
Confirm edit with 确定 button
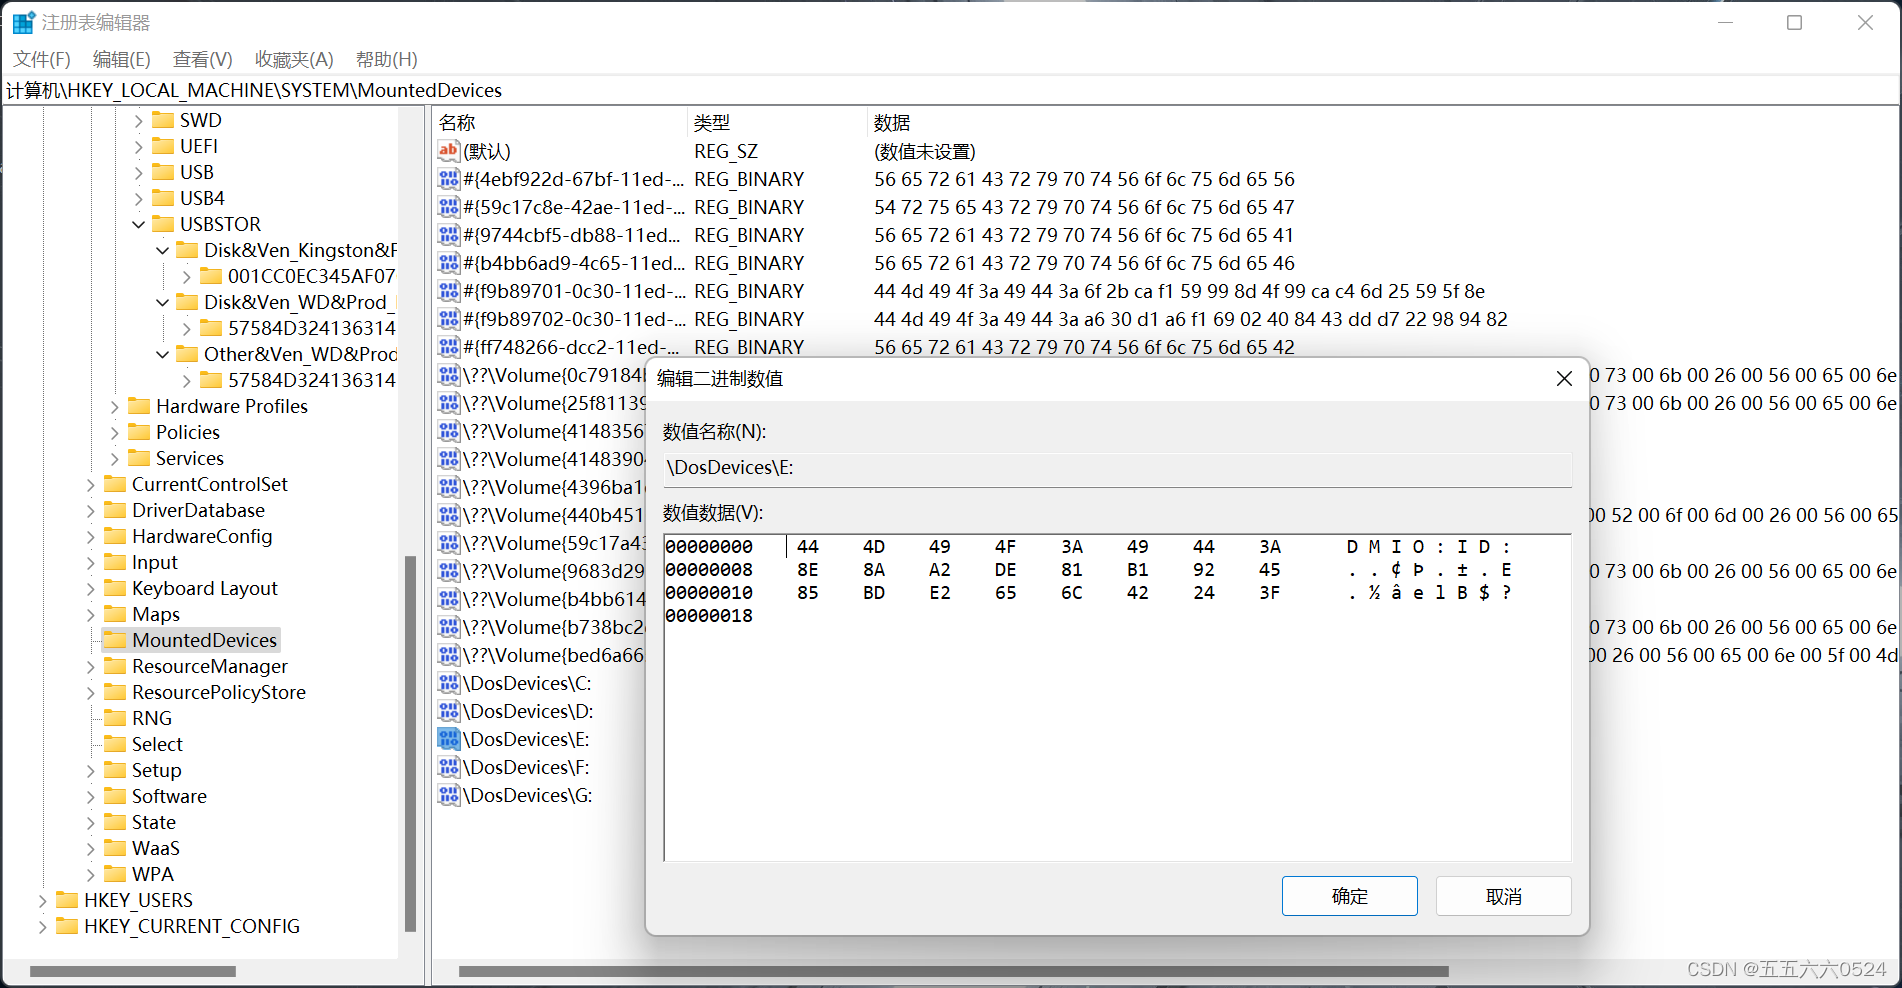(x=1349, y=896)
